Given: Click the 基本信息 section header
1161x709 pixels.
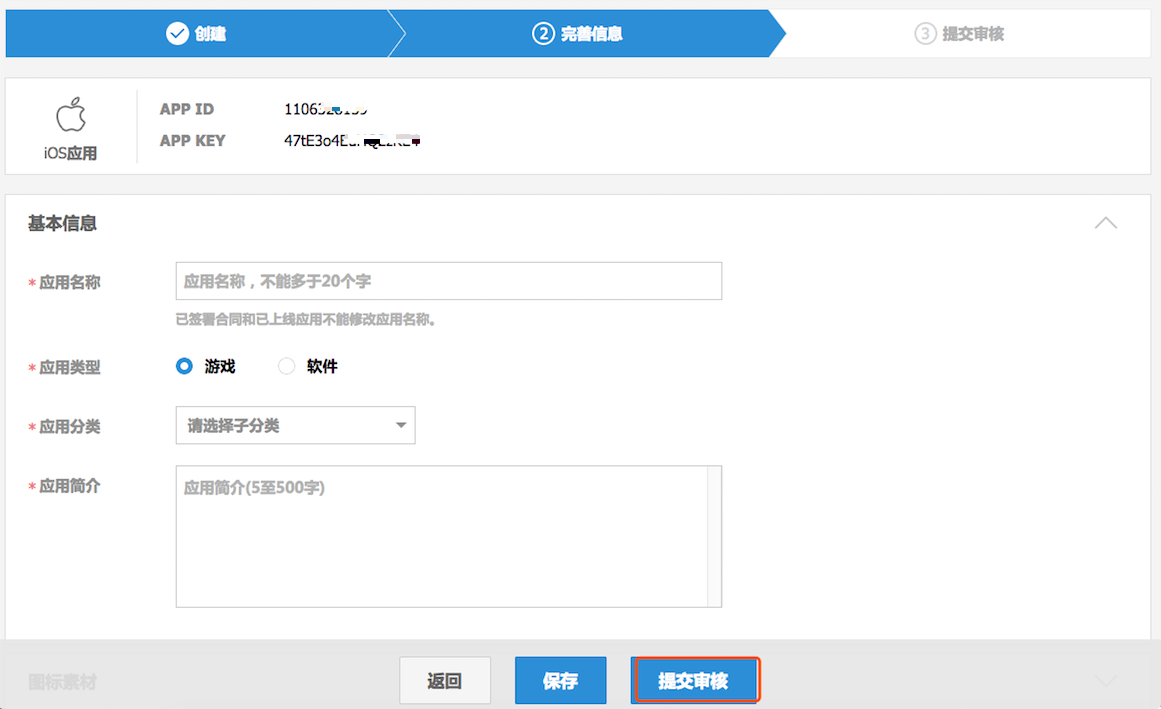Looking at the screenshot, I should (x=61, y=223).
